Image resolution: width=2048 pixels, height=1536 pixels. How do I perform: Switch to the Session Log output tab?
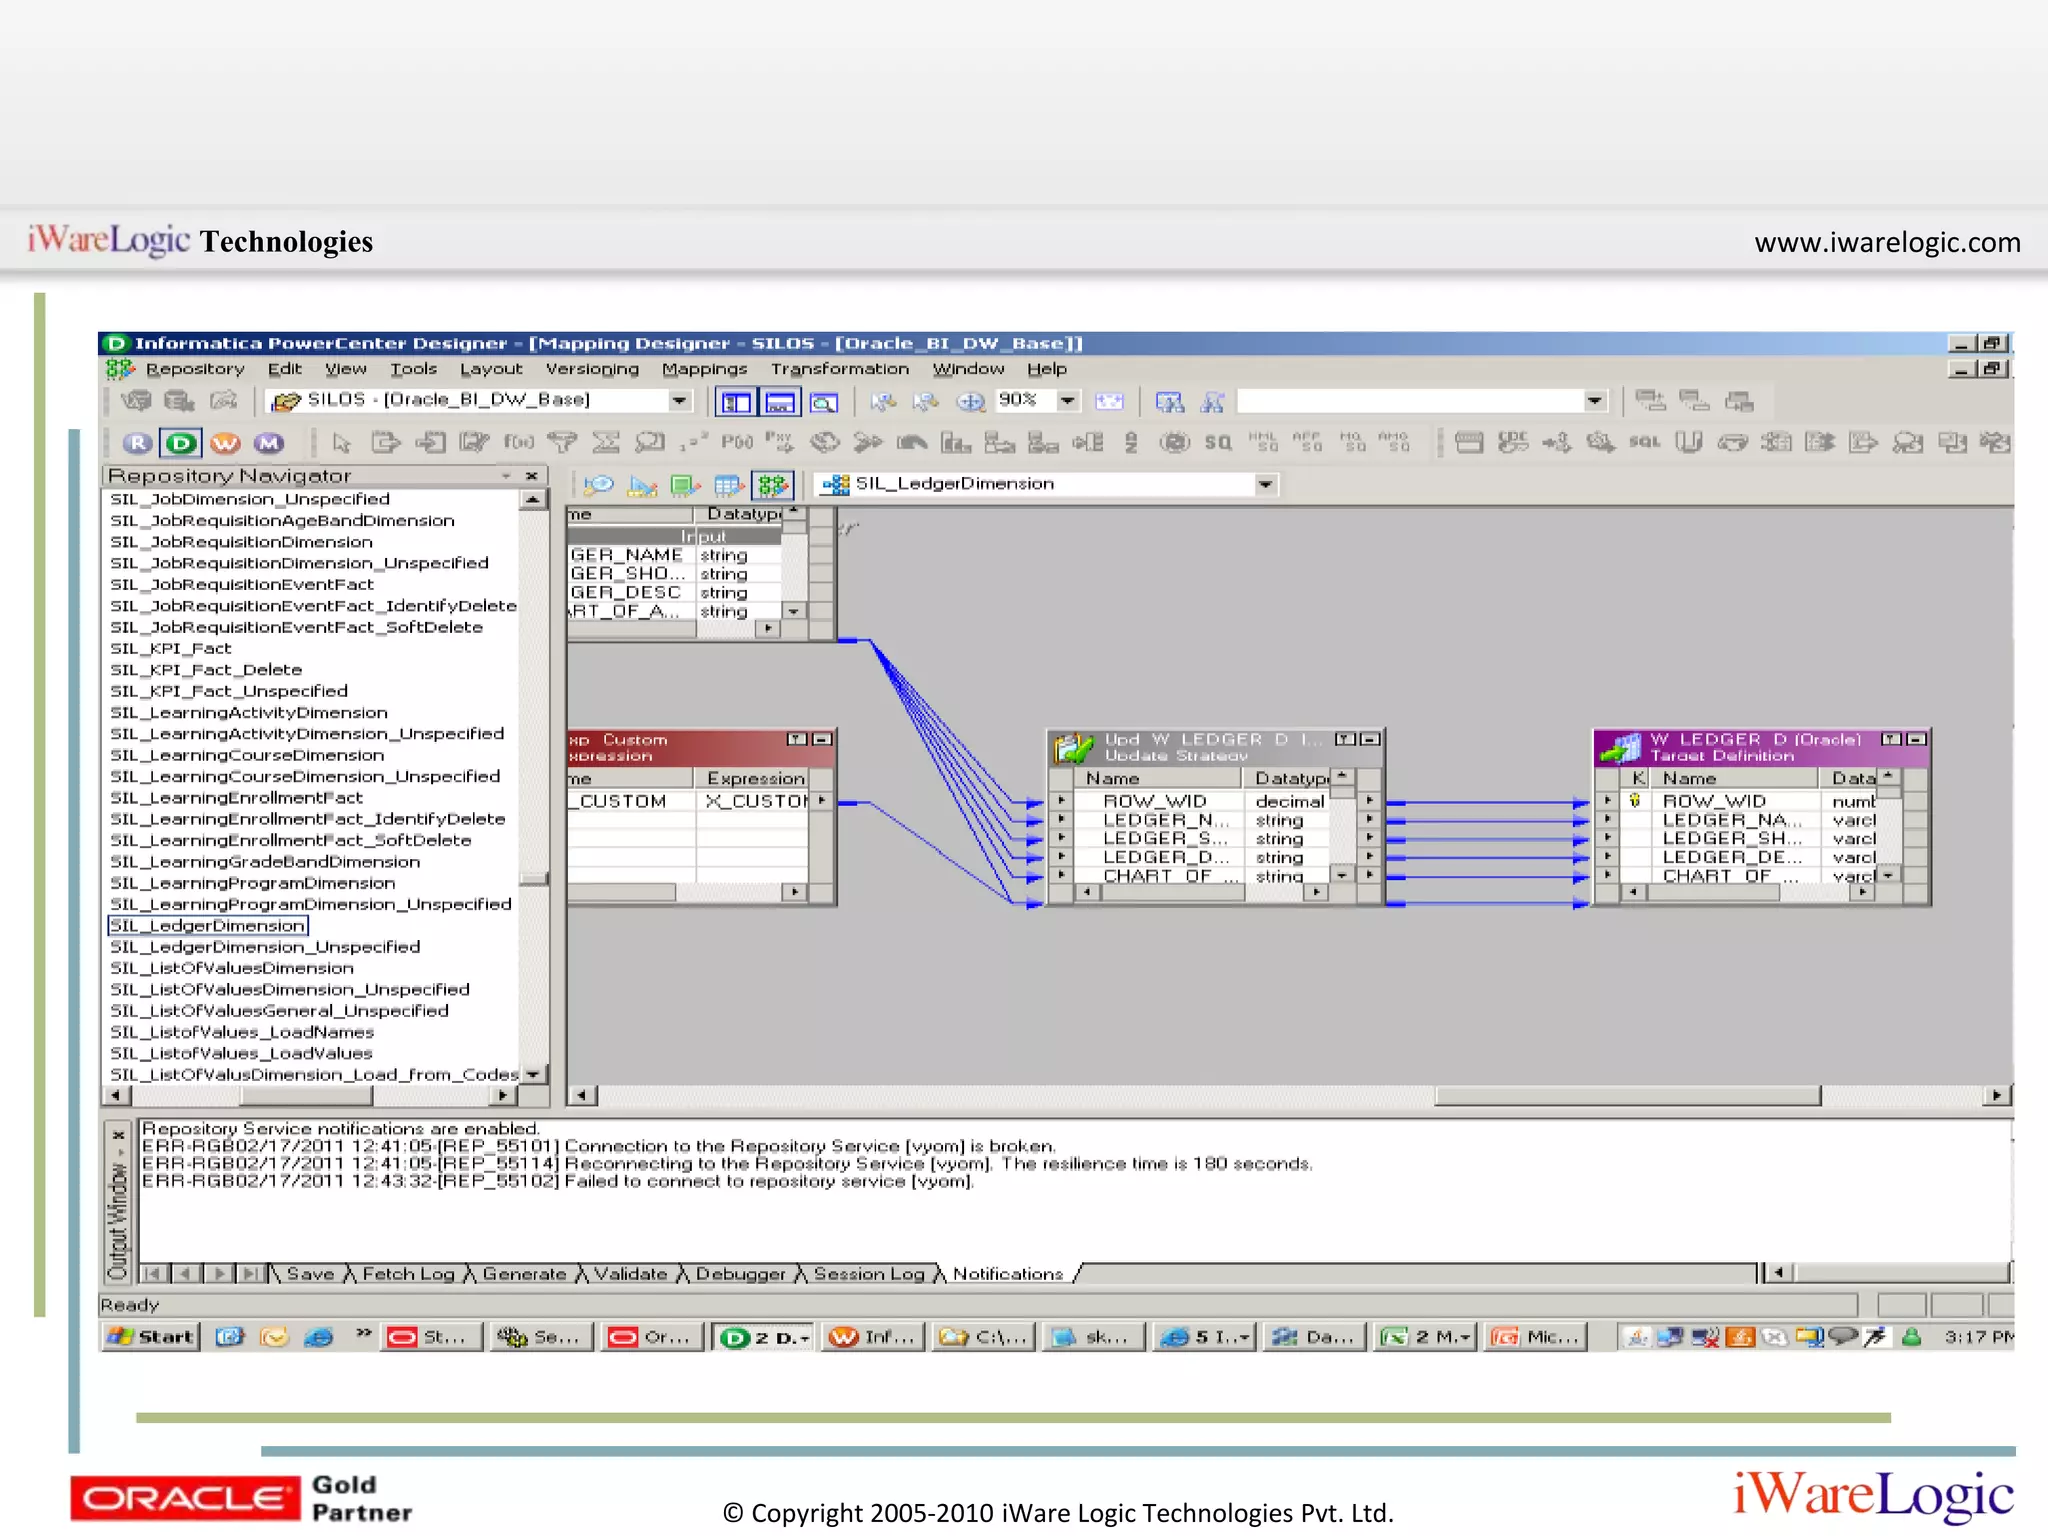click(868, 1274)
